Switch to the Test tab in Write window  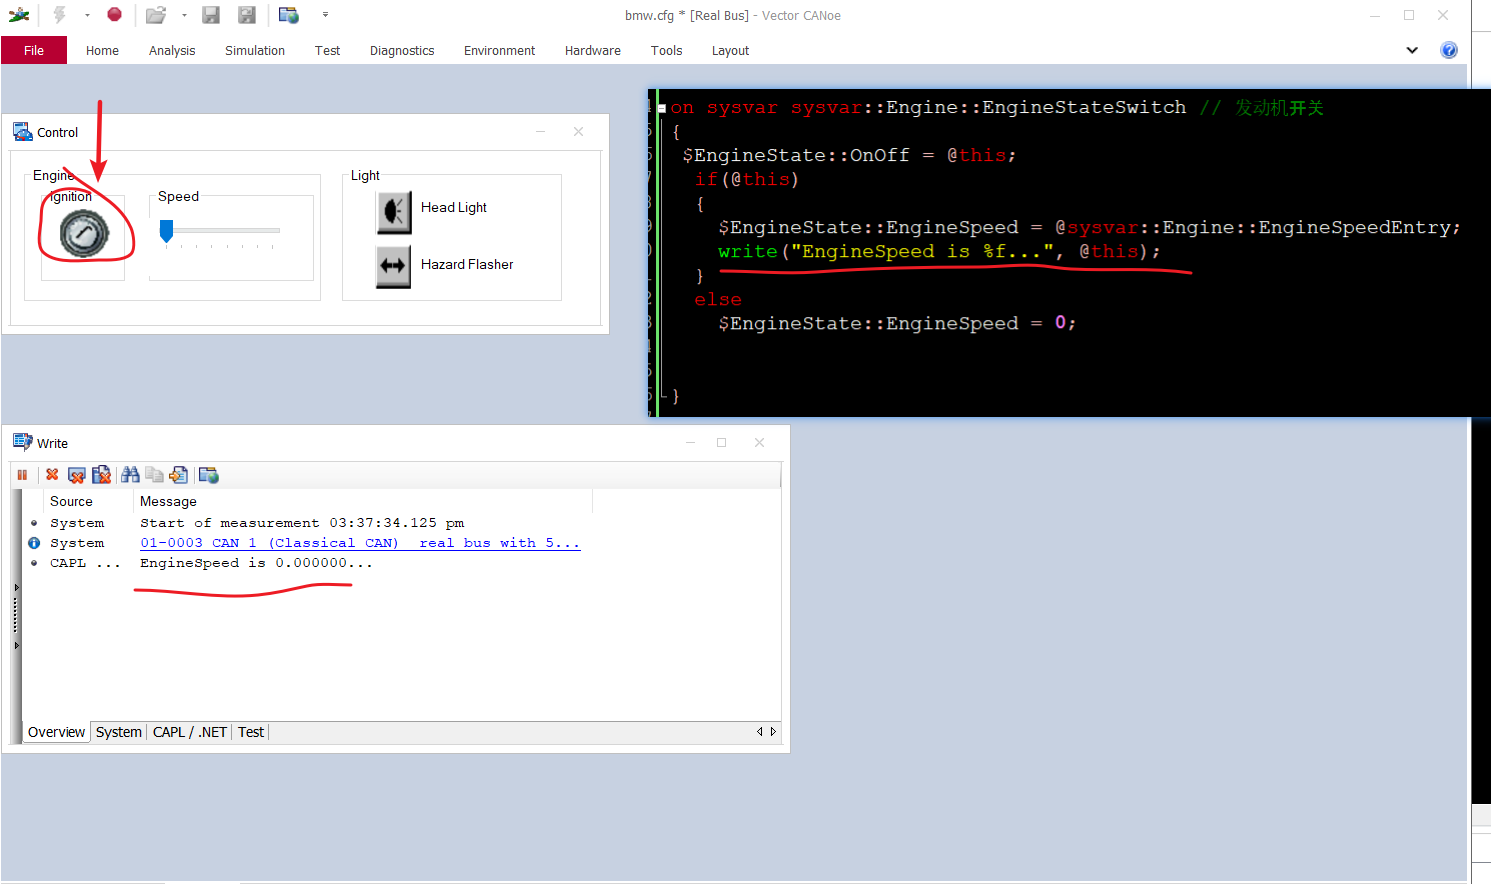pyautogui.click(x=251, y=732)
